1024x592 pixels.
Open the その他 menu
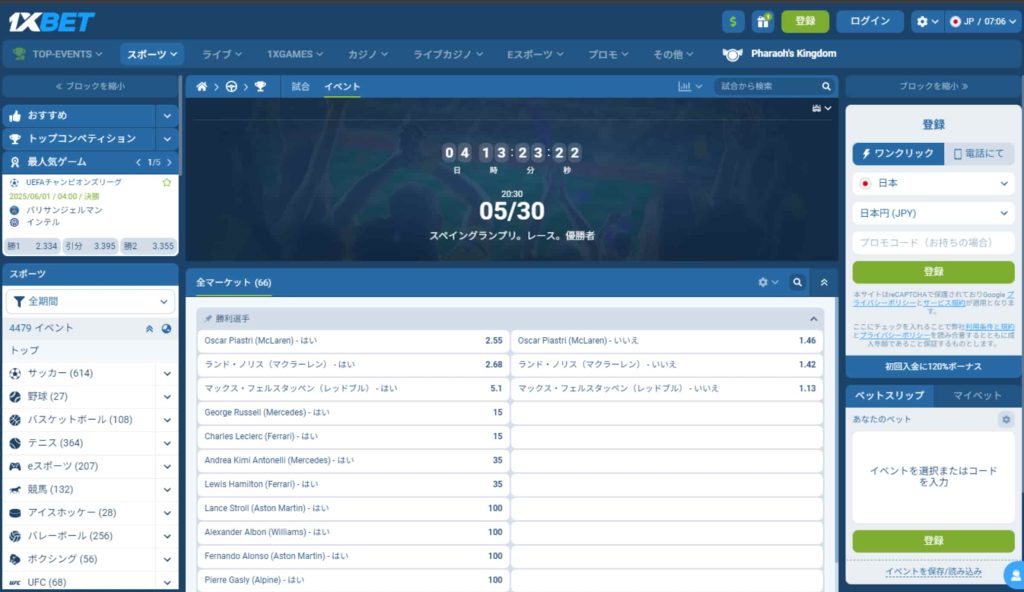[x=673, y=54]
